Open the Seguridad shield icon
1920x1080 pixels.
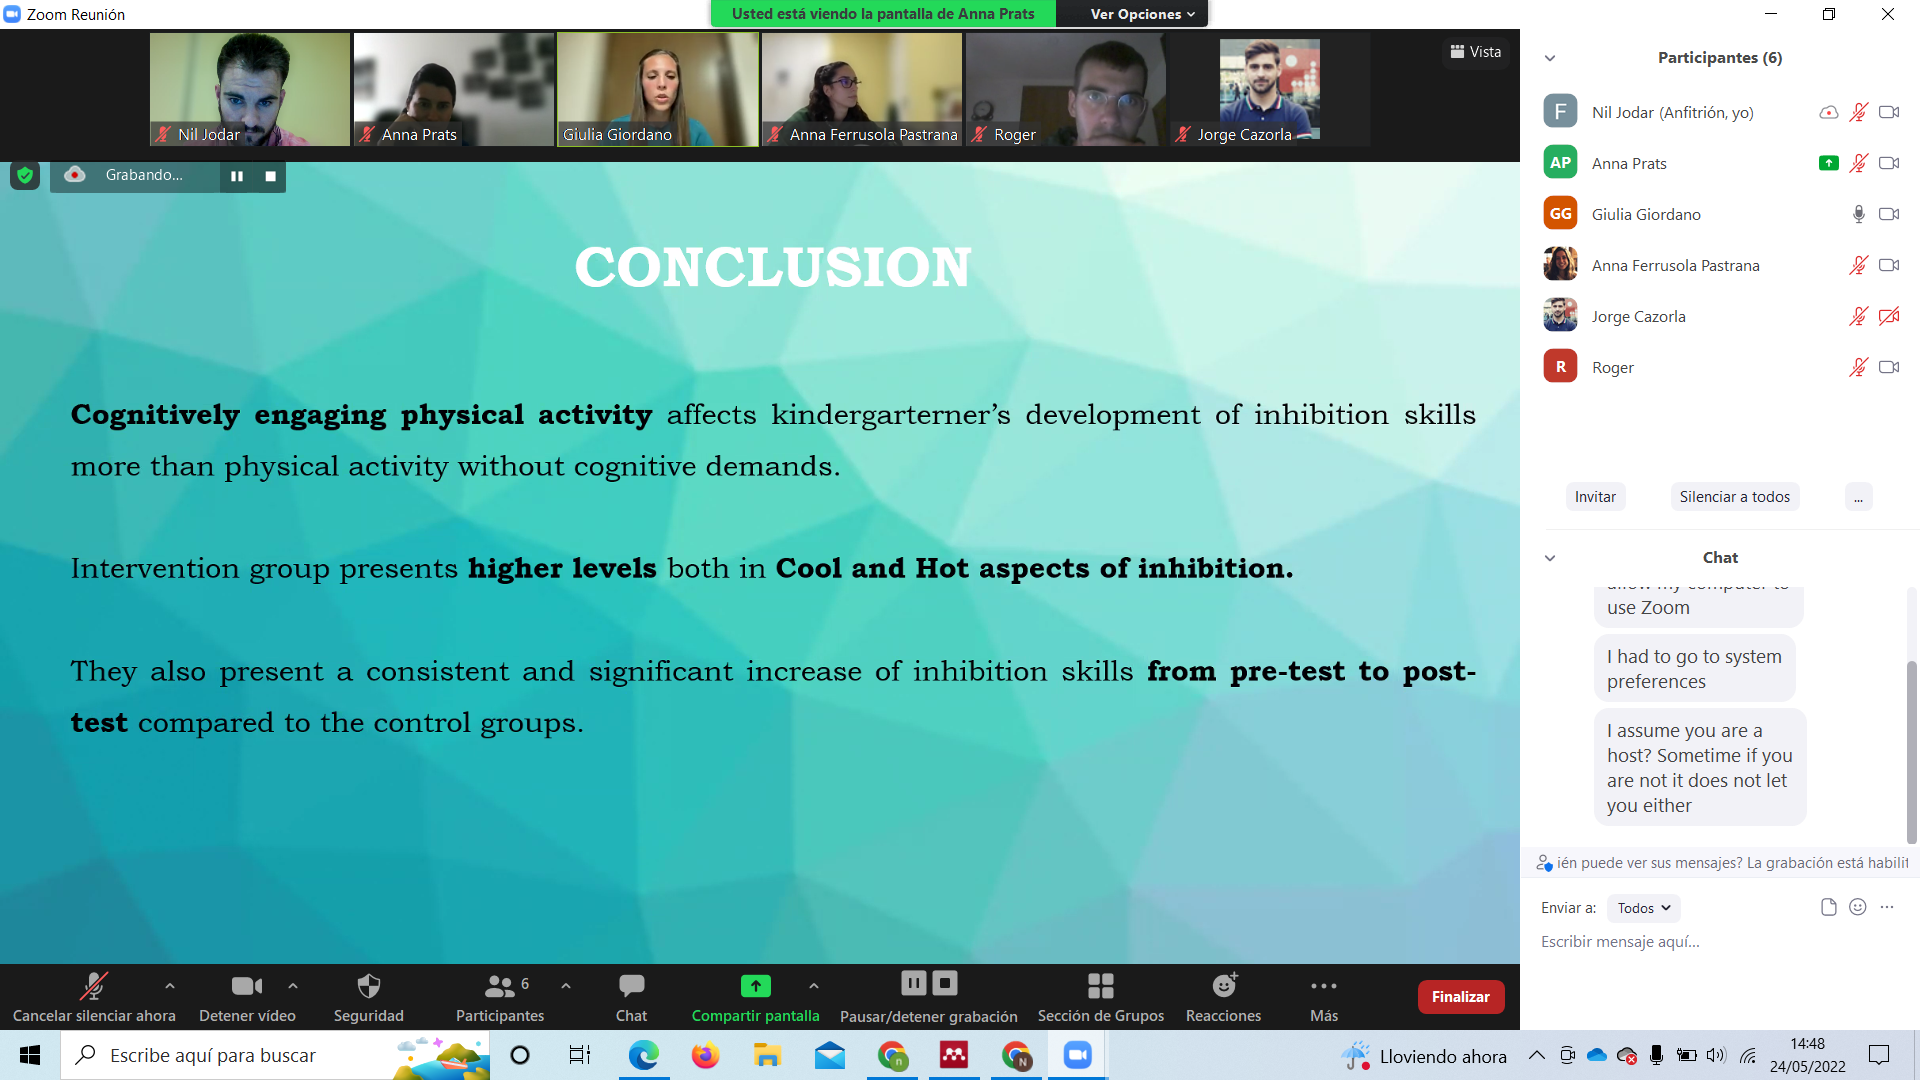368,987
